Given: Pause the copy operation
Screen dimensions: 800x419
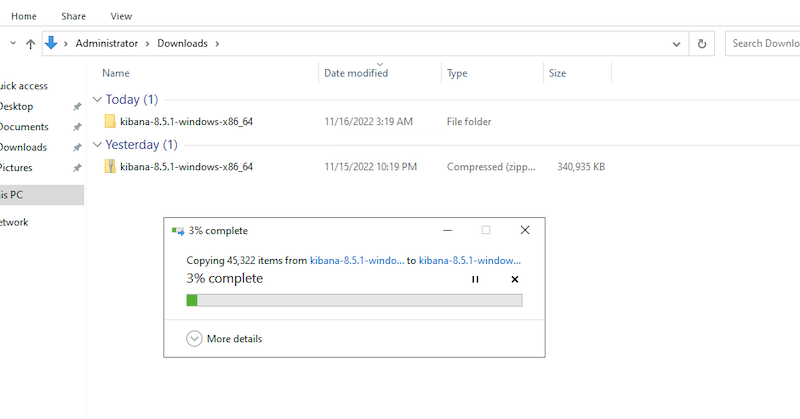Looking at the screenshot, I should pos(475,279).
